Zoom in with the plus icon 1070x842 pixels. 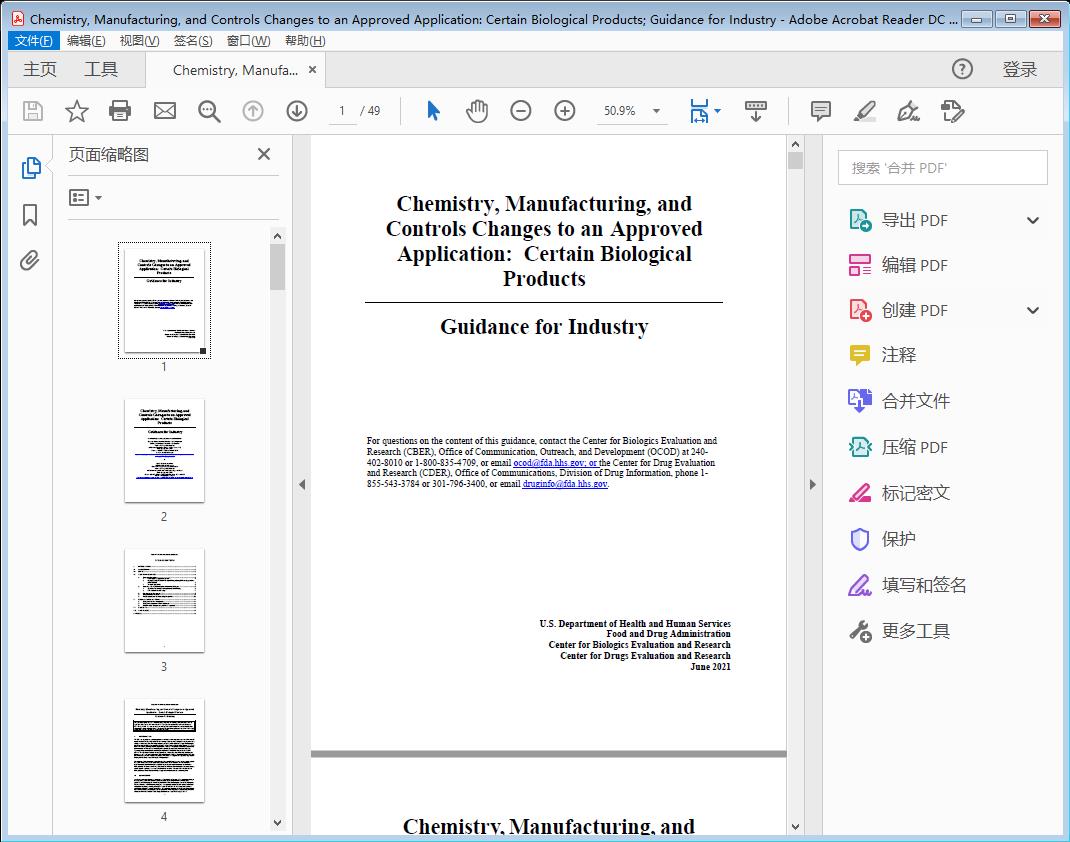(564, 111)
